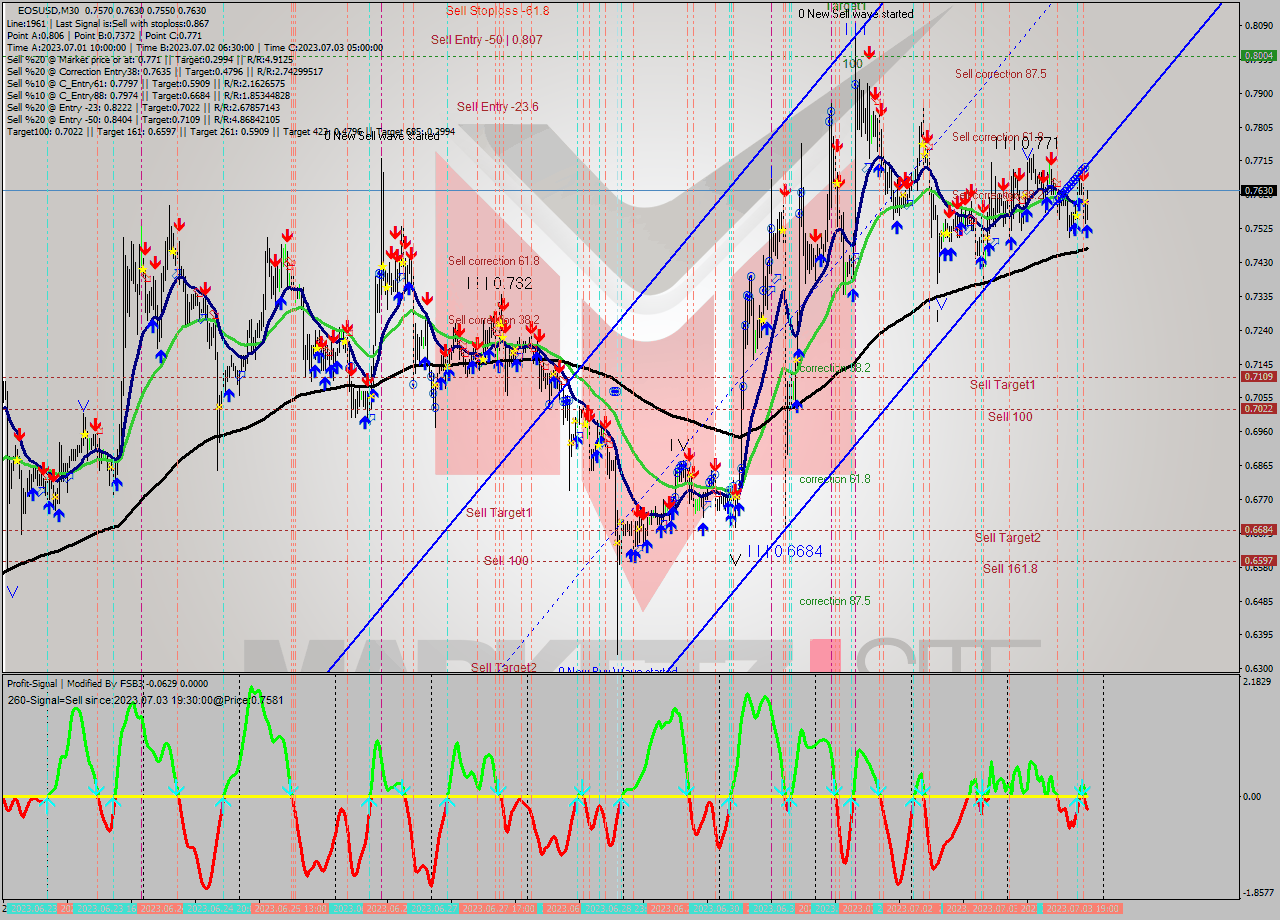The width and height of the screenshot is (1280, 920).
Task: Click the 0.6485 price axis value
Action: [x=1259, y=600]
